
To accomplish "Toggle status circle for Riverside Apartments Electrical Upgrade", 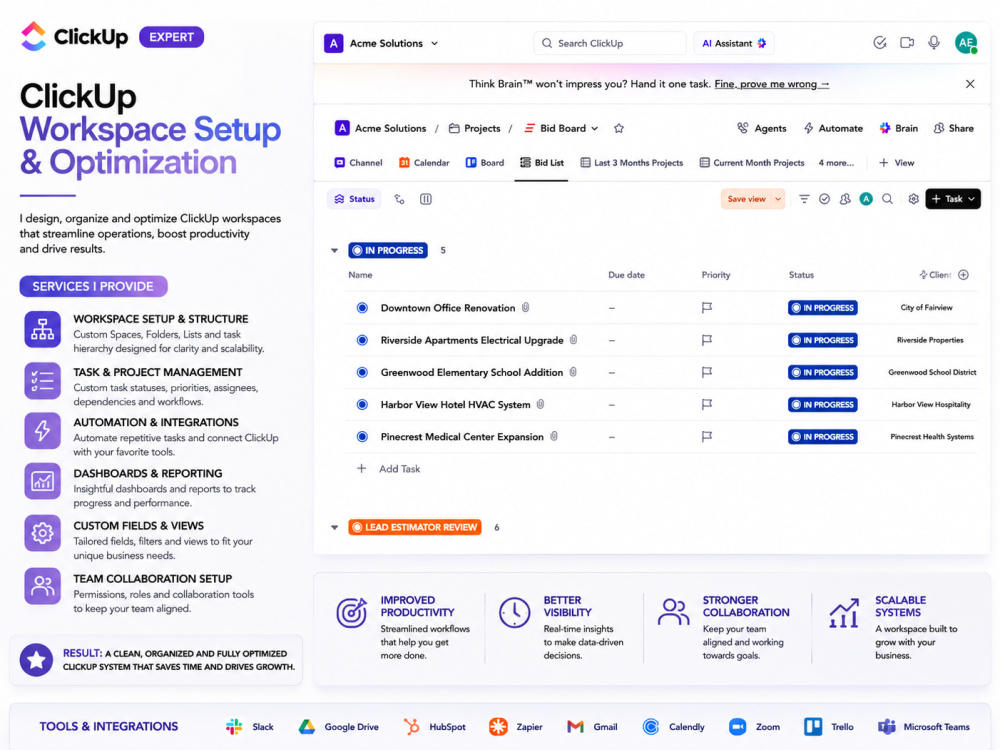I will [x=362, y=341].
